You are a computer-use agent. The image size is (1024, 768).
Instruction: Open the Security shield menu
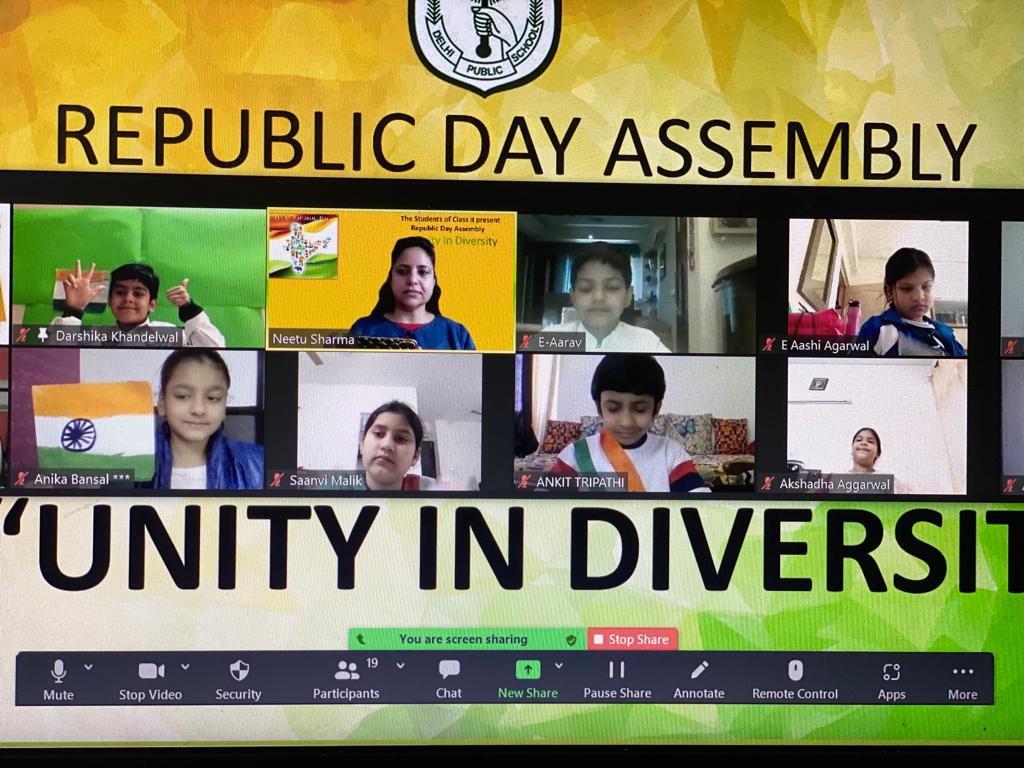tap(238, 680)
